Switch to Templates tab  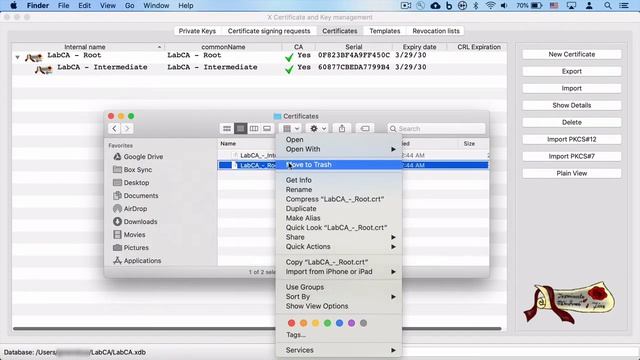(384, 31)
